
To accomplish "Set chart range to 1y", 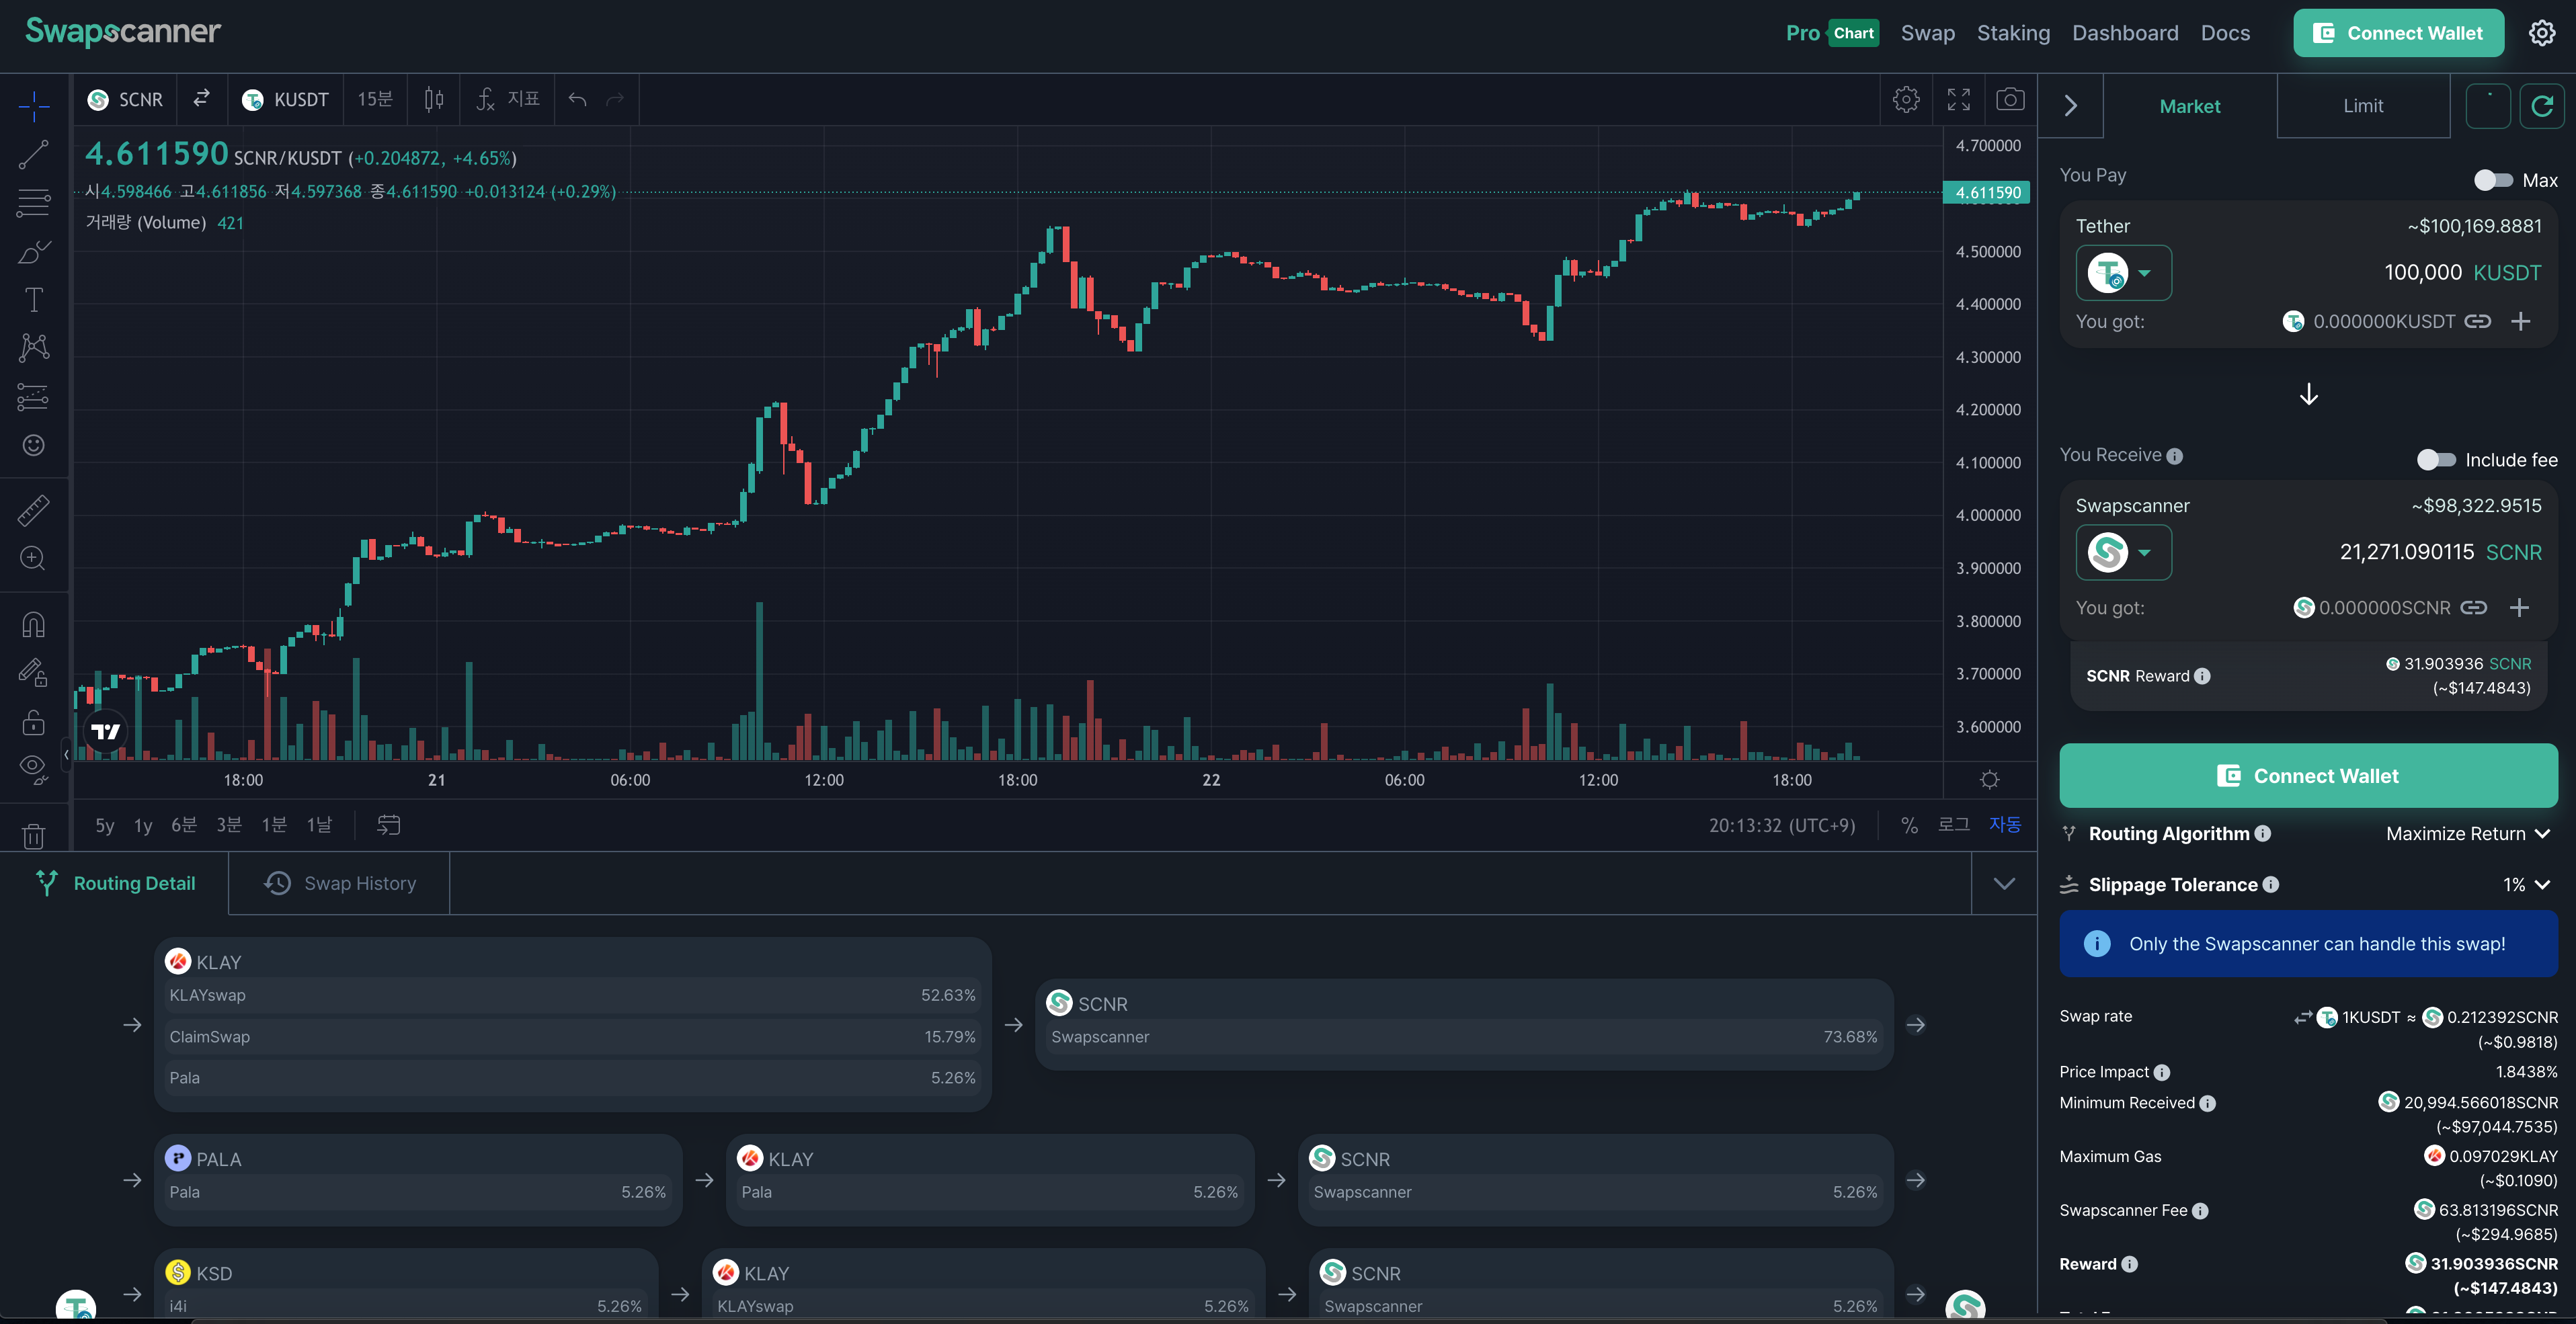I will [x=143, y=825].
